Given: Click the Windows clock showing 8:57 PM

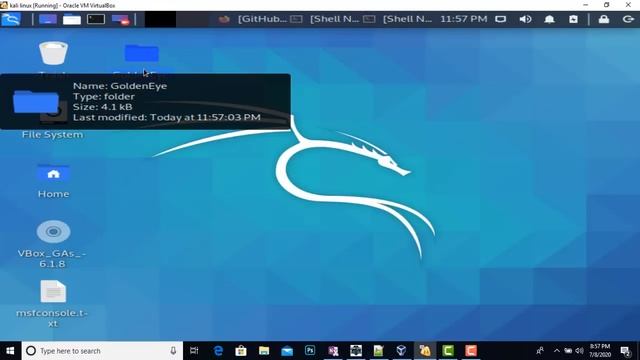Looking at the screenshot, I should (x=600, y=351).
